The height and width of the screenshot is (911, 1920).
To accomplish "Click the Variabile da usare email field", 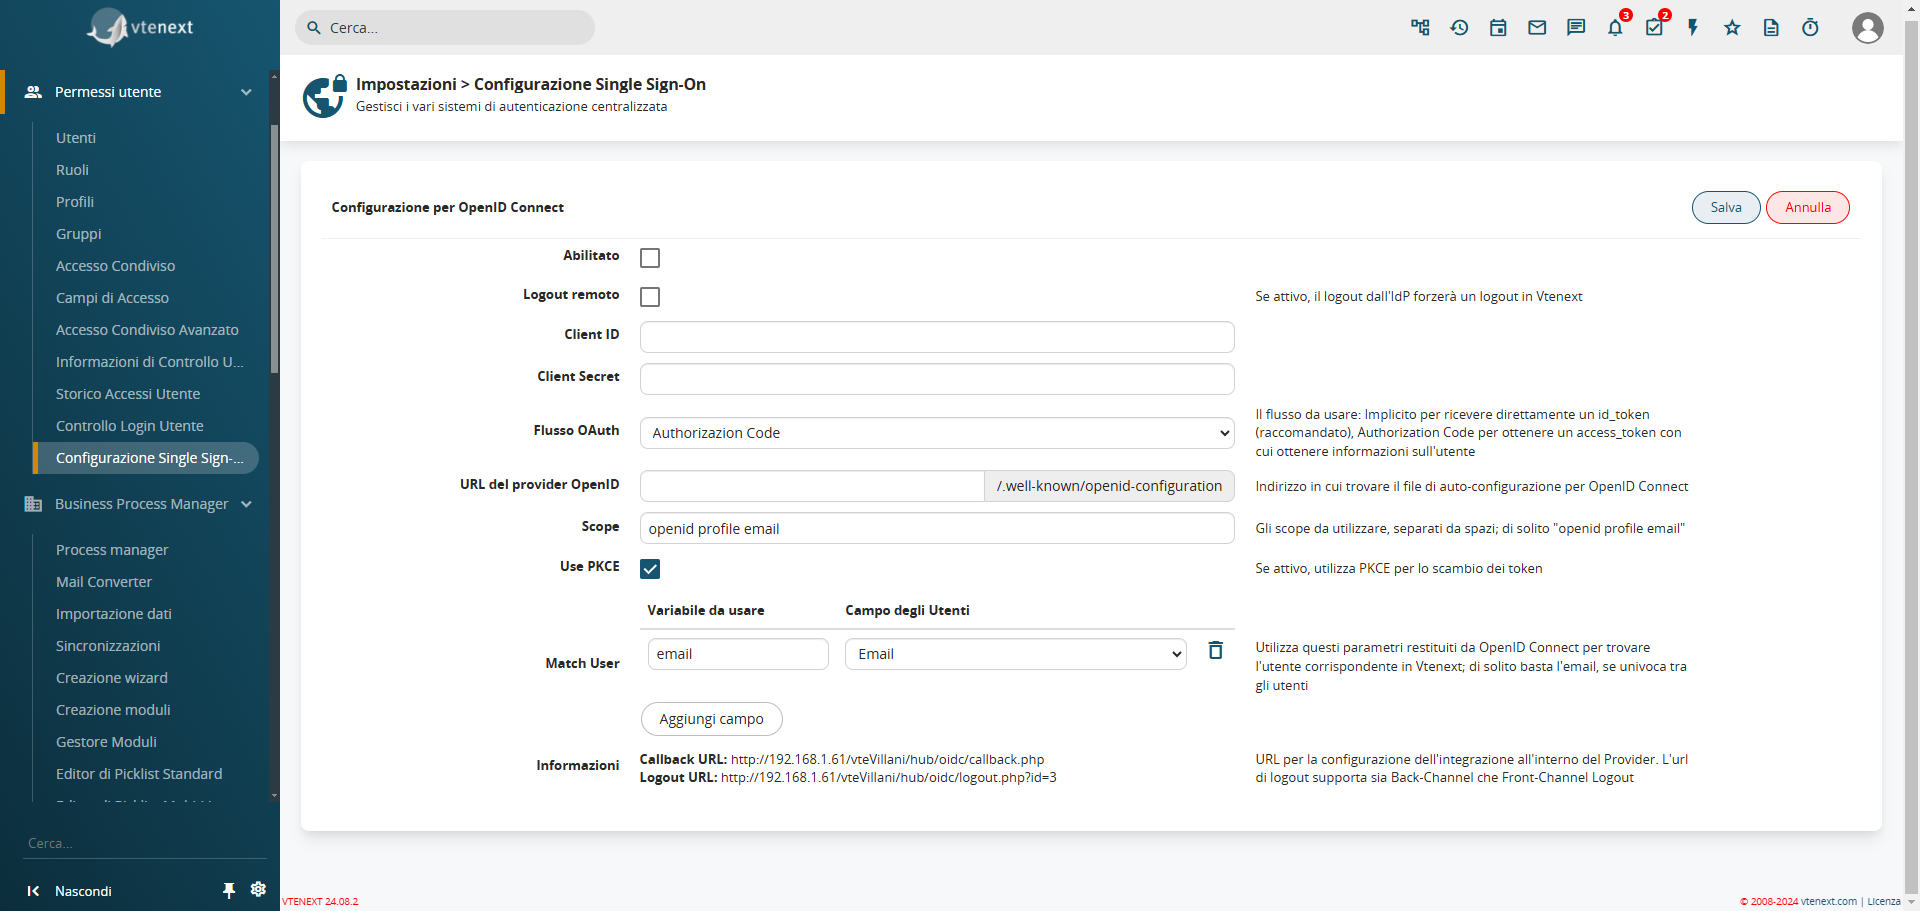I will [x=738, y=654].
